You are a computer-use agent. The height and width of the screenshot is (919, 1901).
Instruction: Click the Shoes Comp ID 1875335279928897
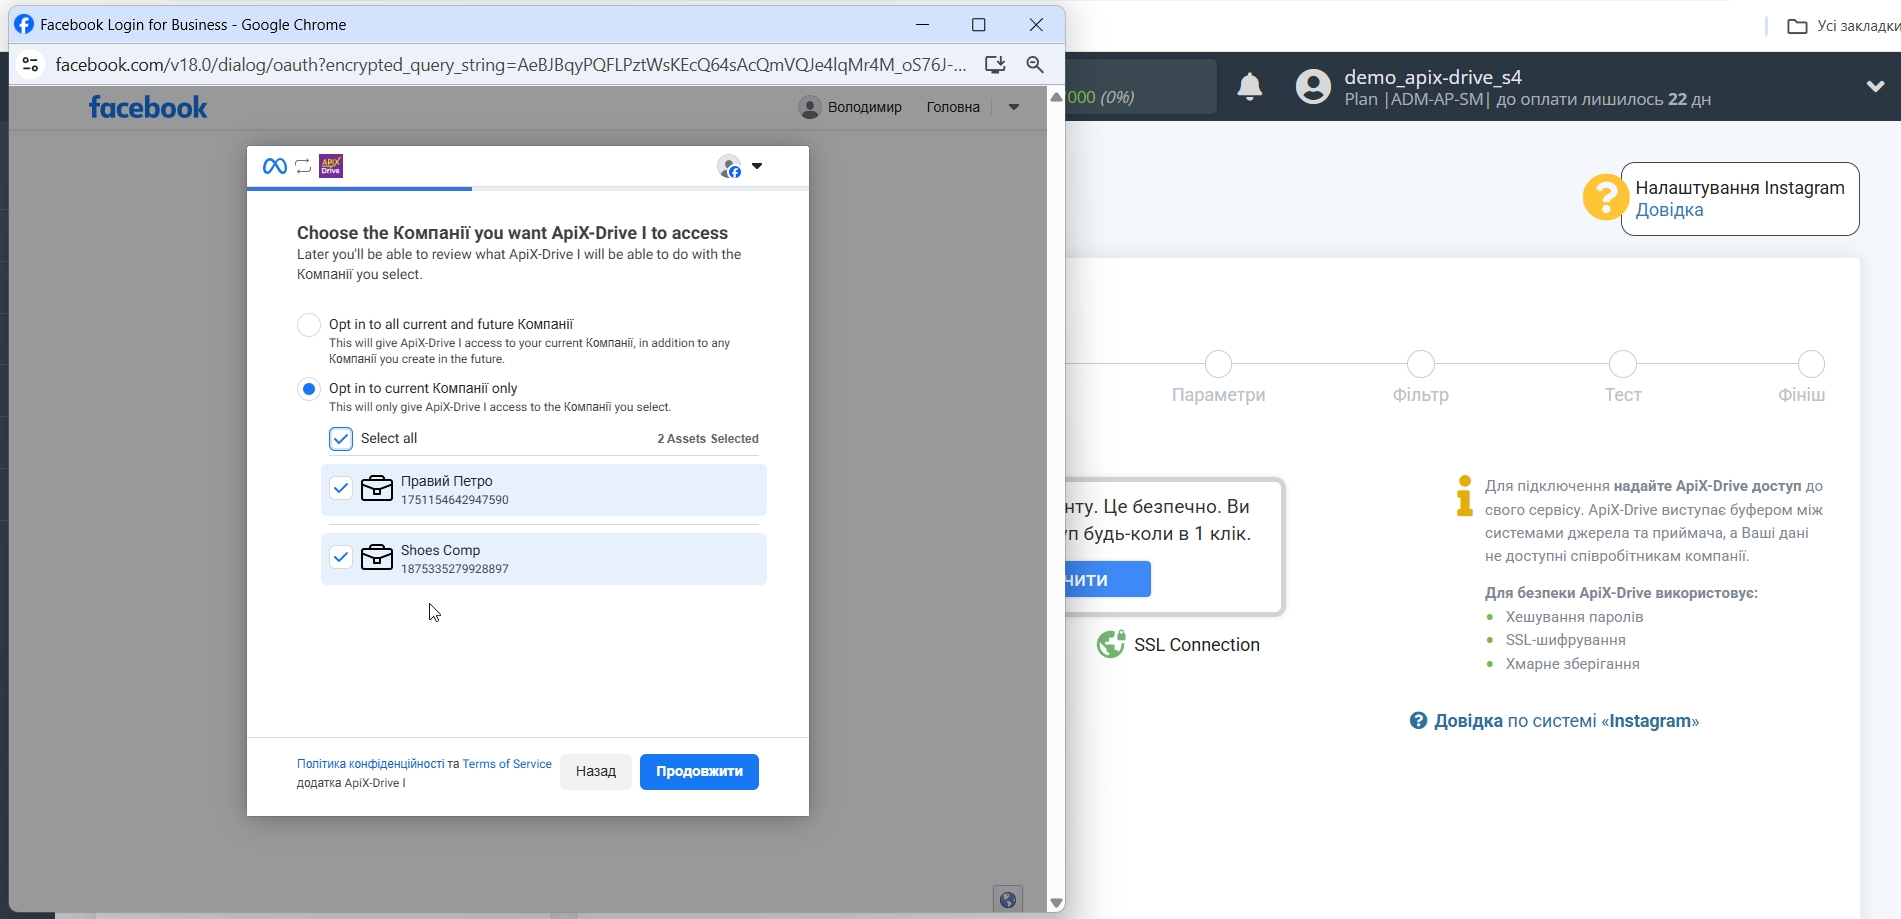click(x=455, y=569)
